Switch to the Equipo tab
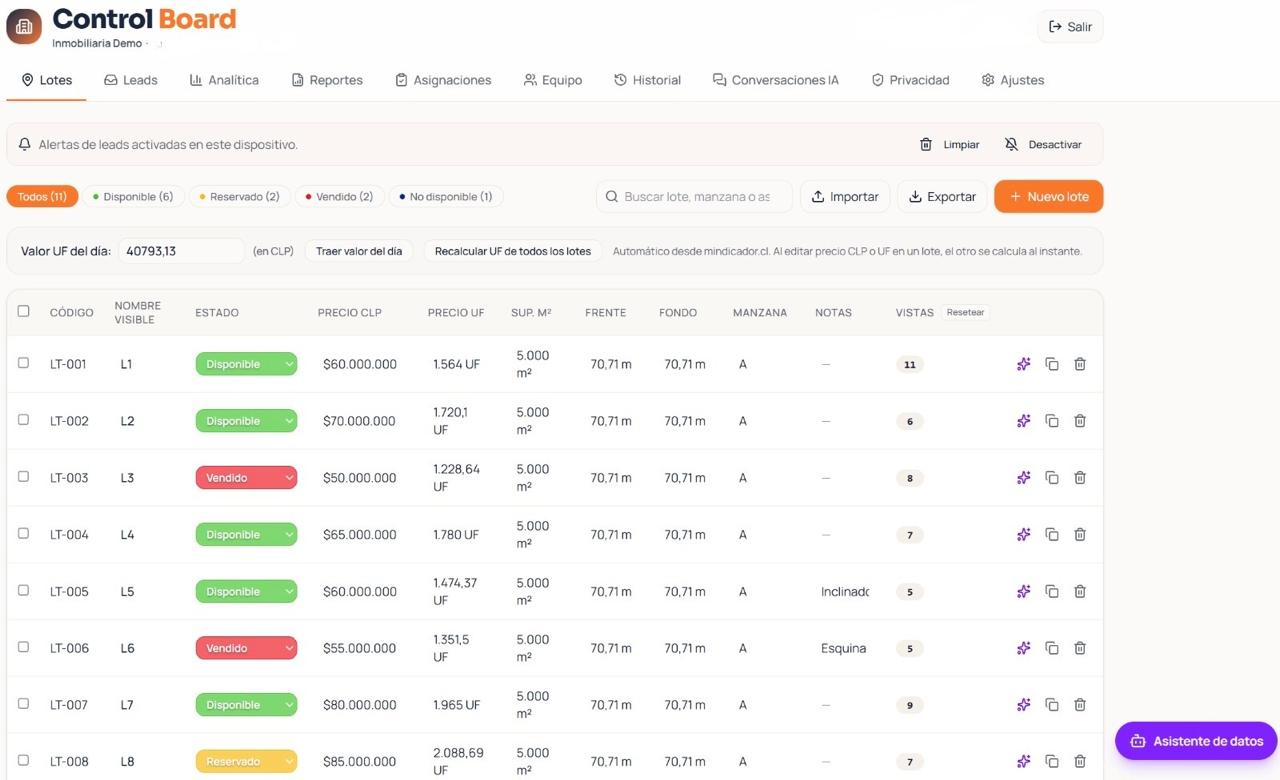 pos(553,80)
